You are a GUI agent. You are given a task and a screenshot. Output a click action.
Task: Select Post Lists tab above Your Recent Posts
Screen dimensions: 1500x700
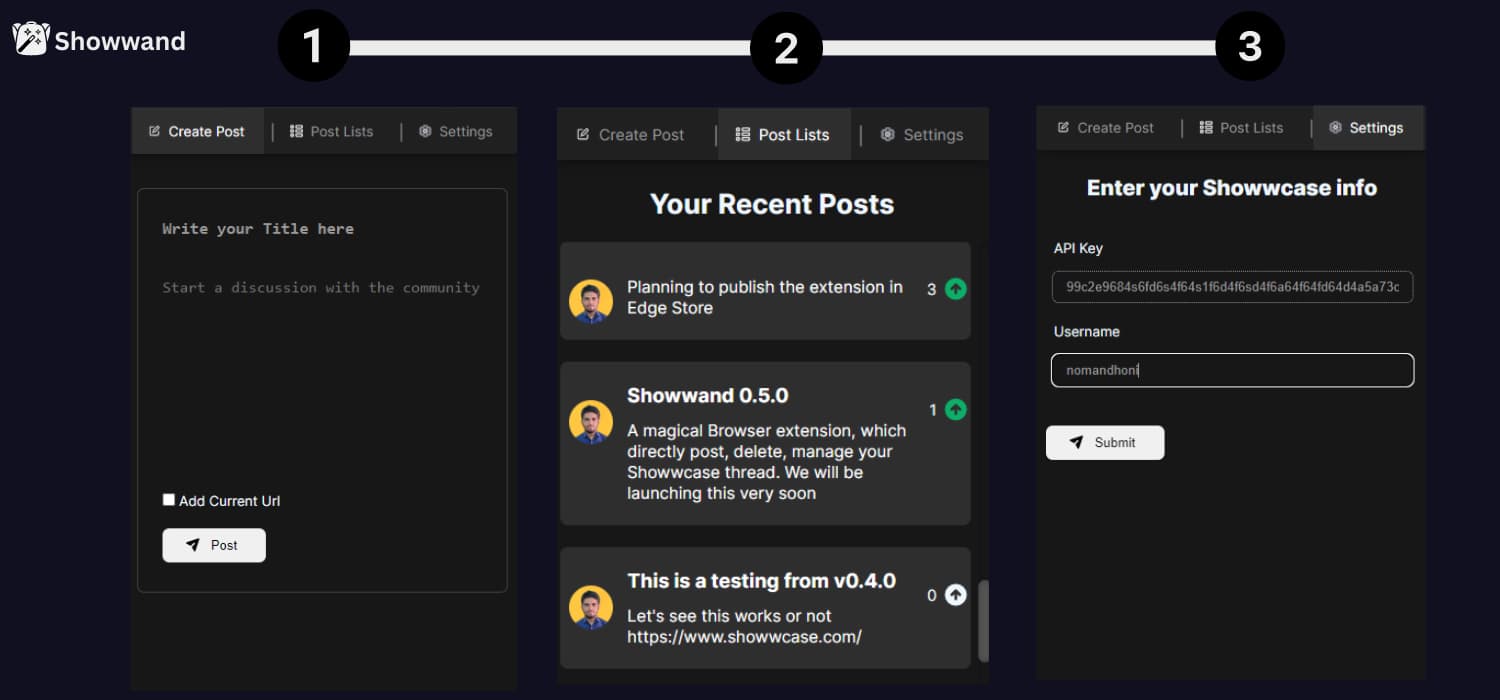click(783, 135)
